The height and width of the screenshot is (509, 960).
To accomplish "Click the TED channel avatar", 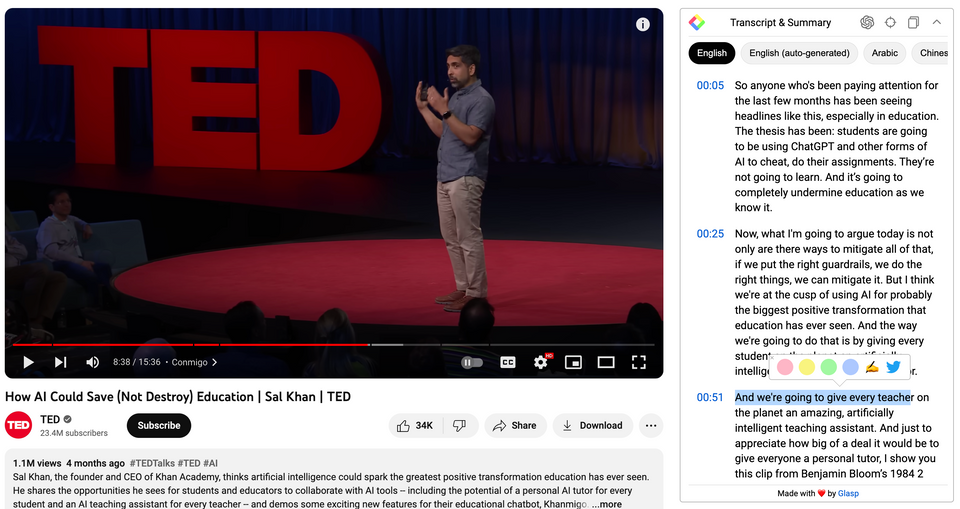I will point(18,425).
